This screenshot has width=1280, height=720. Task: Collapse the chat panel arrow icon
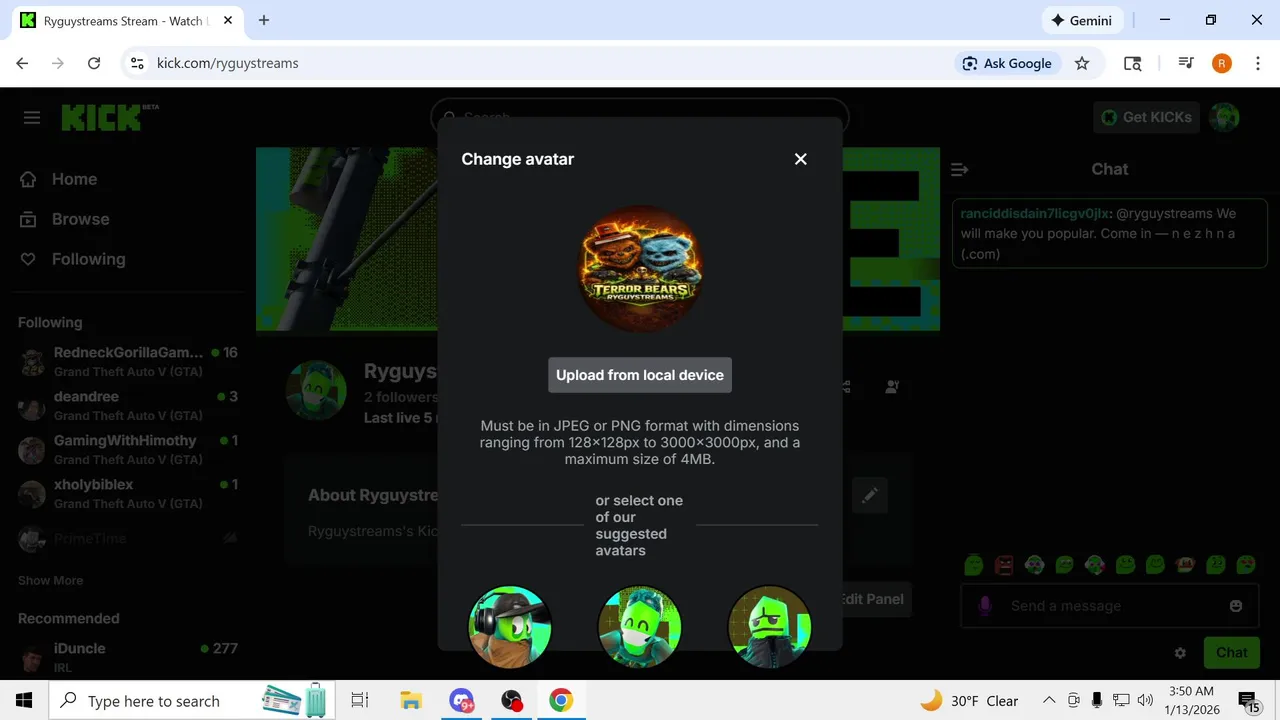(959, 169)
